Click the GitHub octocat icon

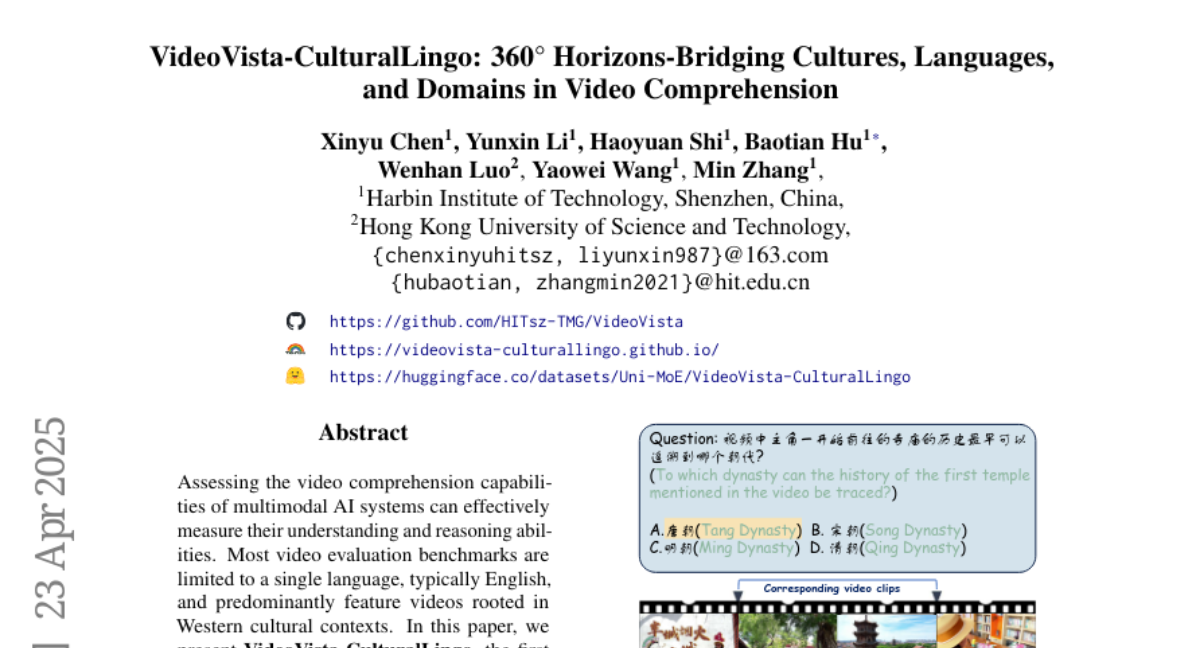click(294, 321)
